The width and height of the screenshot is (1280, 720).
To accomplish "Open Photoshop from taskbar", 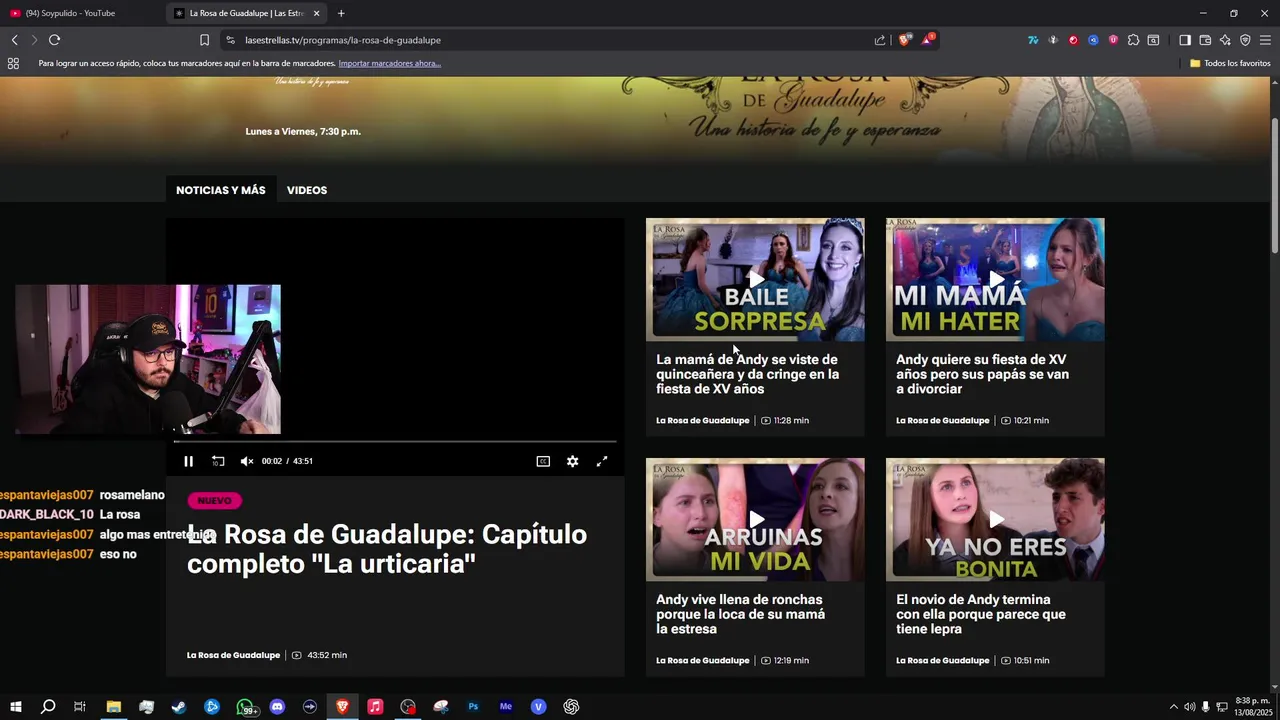I will 473,707.
